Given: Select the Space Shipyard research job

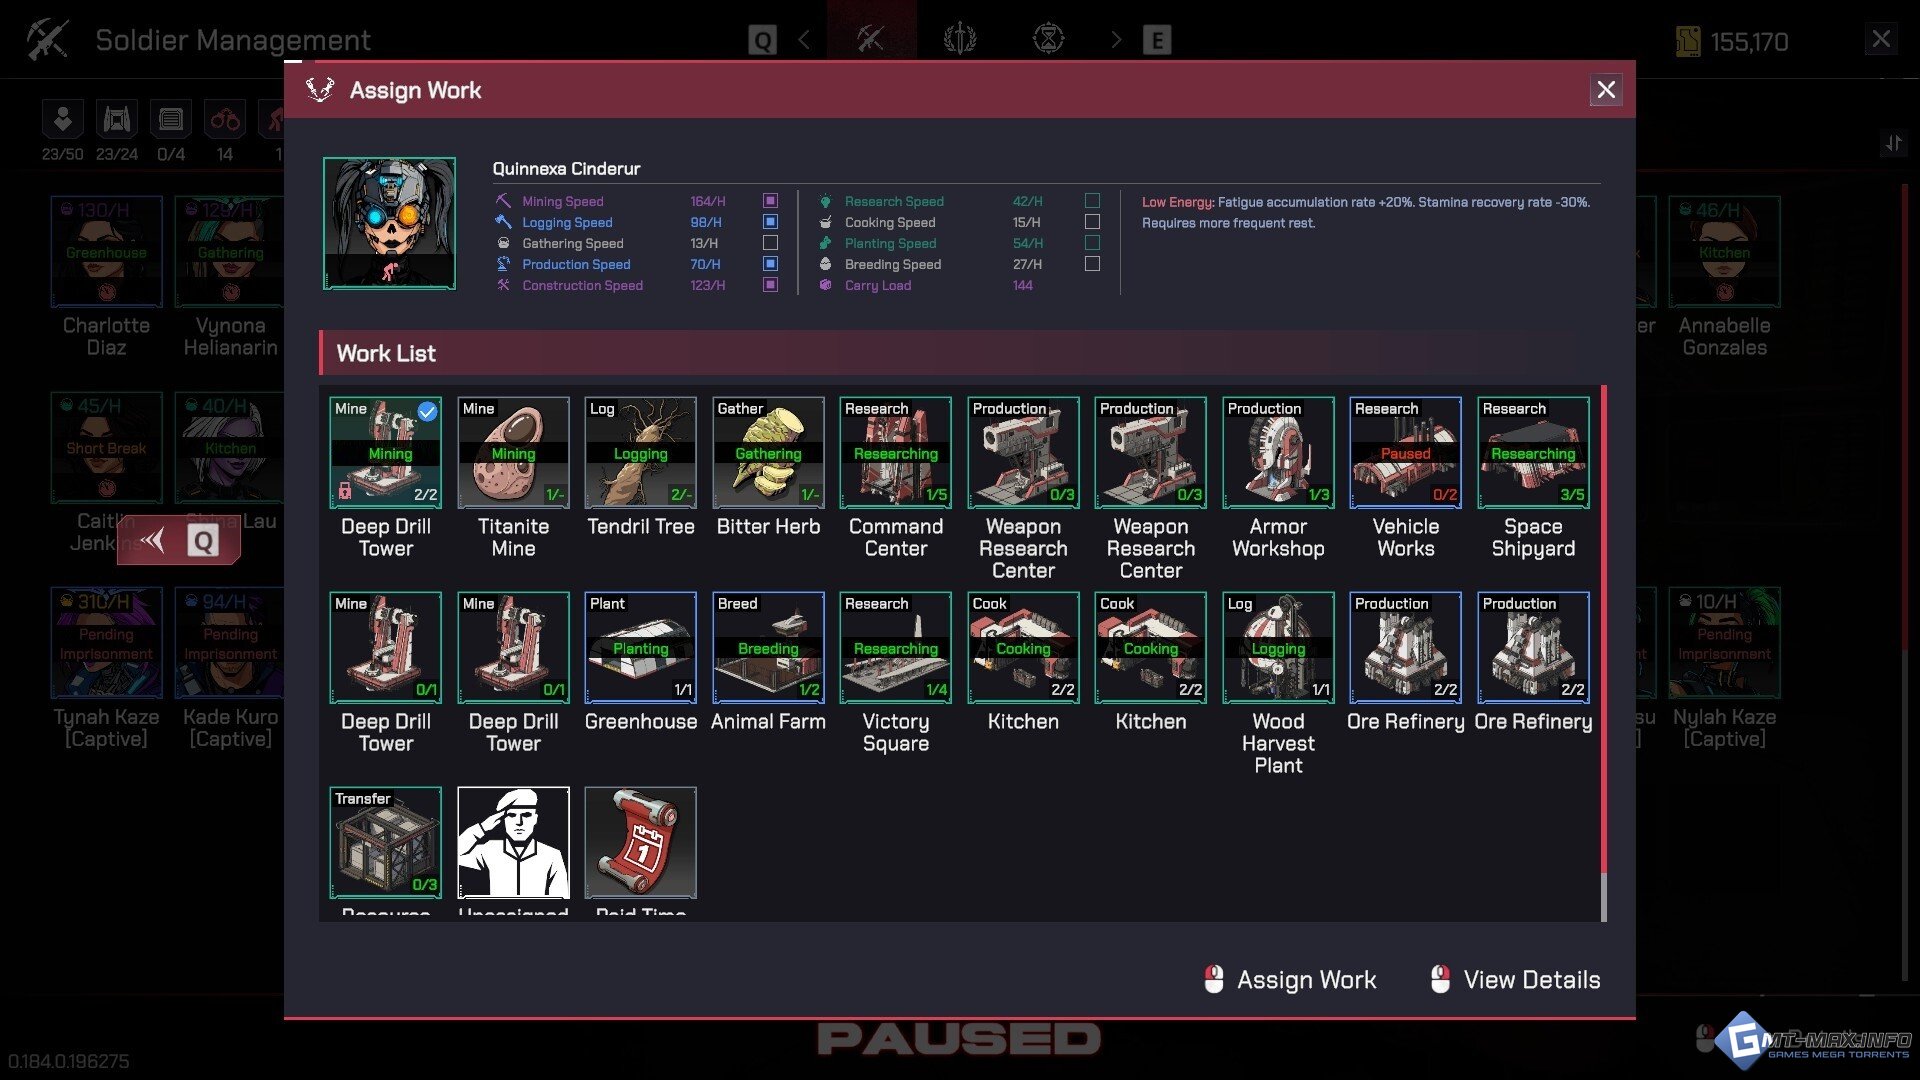Looking at the screenshot, I should pos(1533,452).
